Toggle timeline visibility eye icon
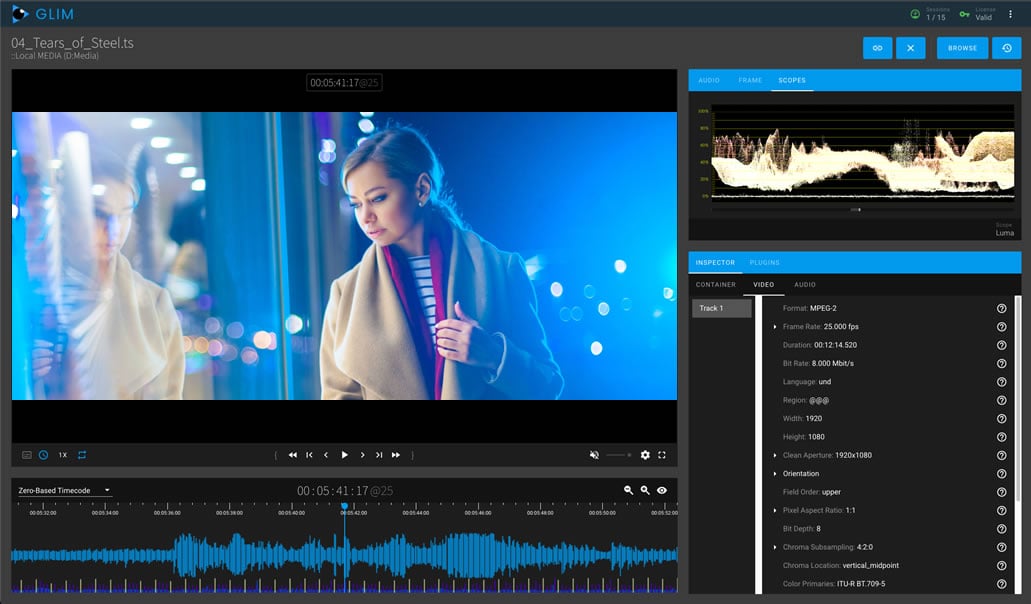Viewport: 1031px width, 604px height. (662, 490)
